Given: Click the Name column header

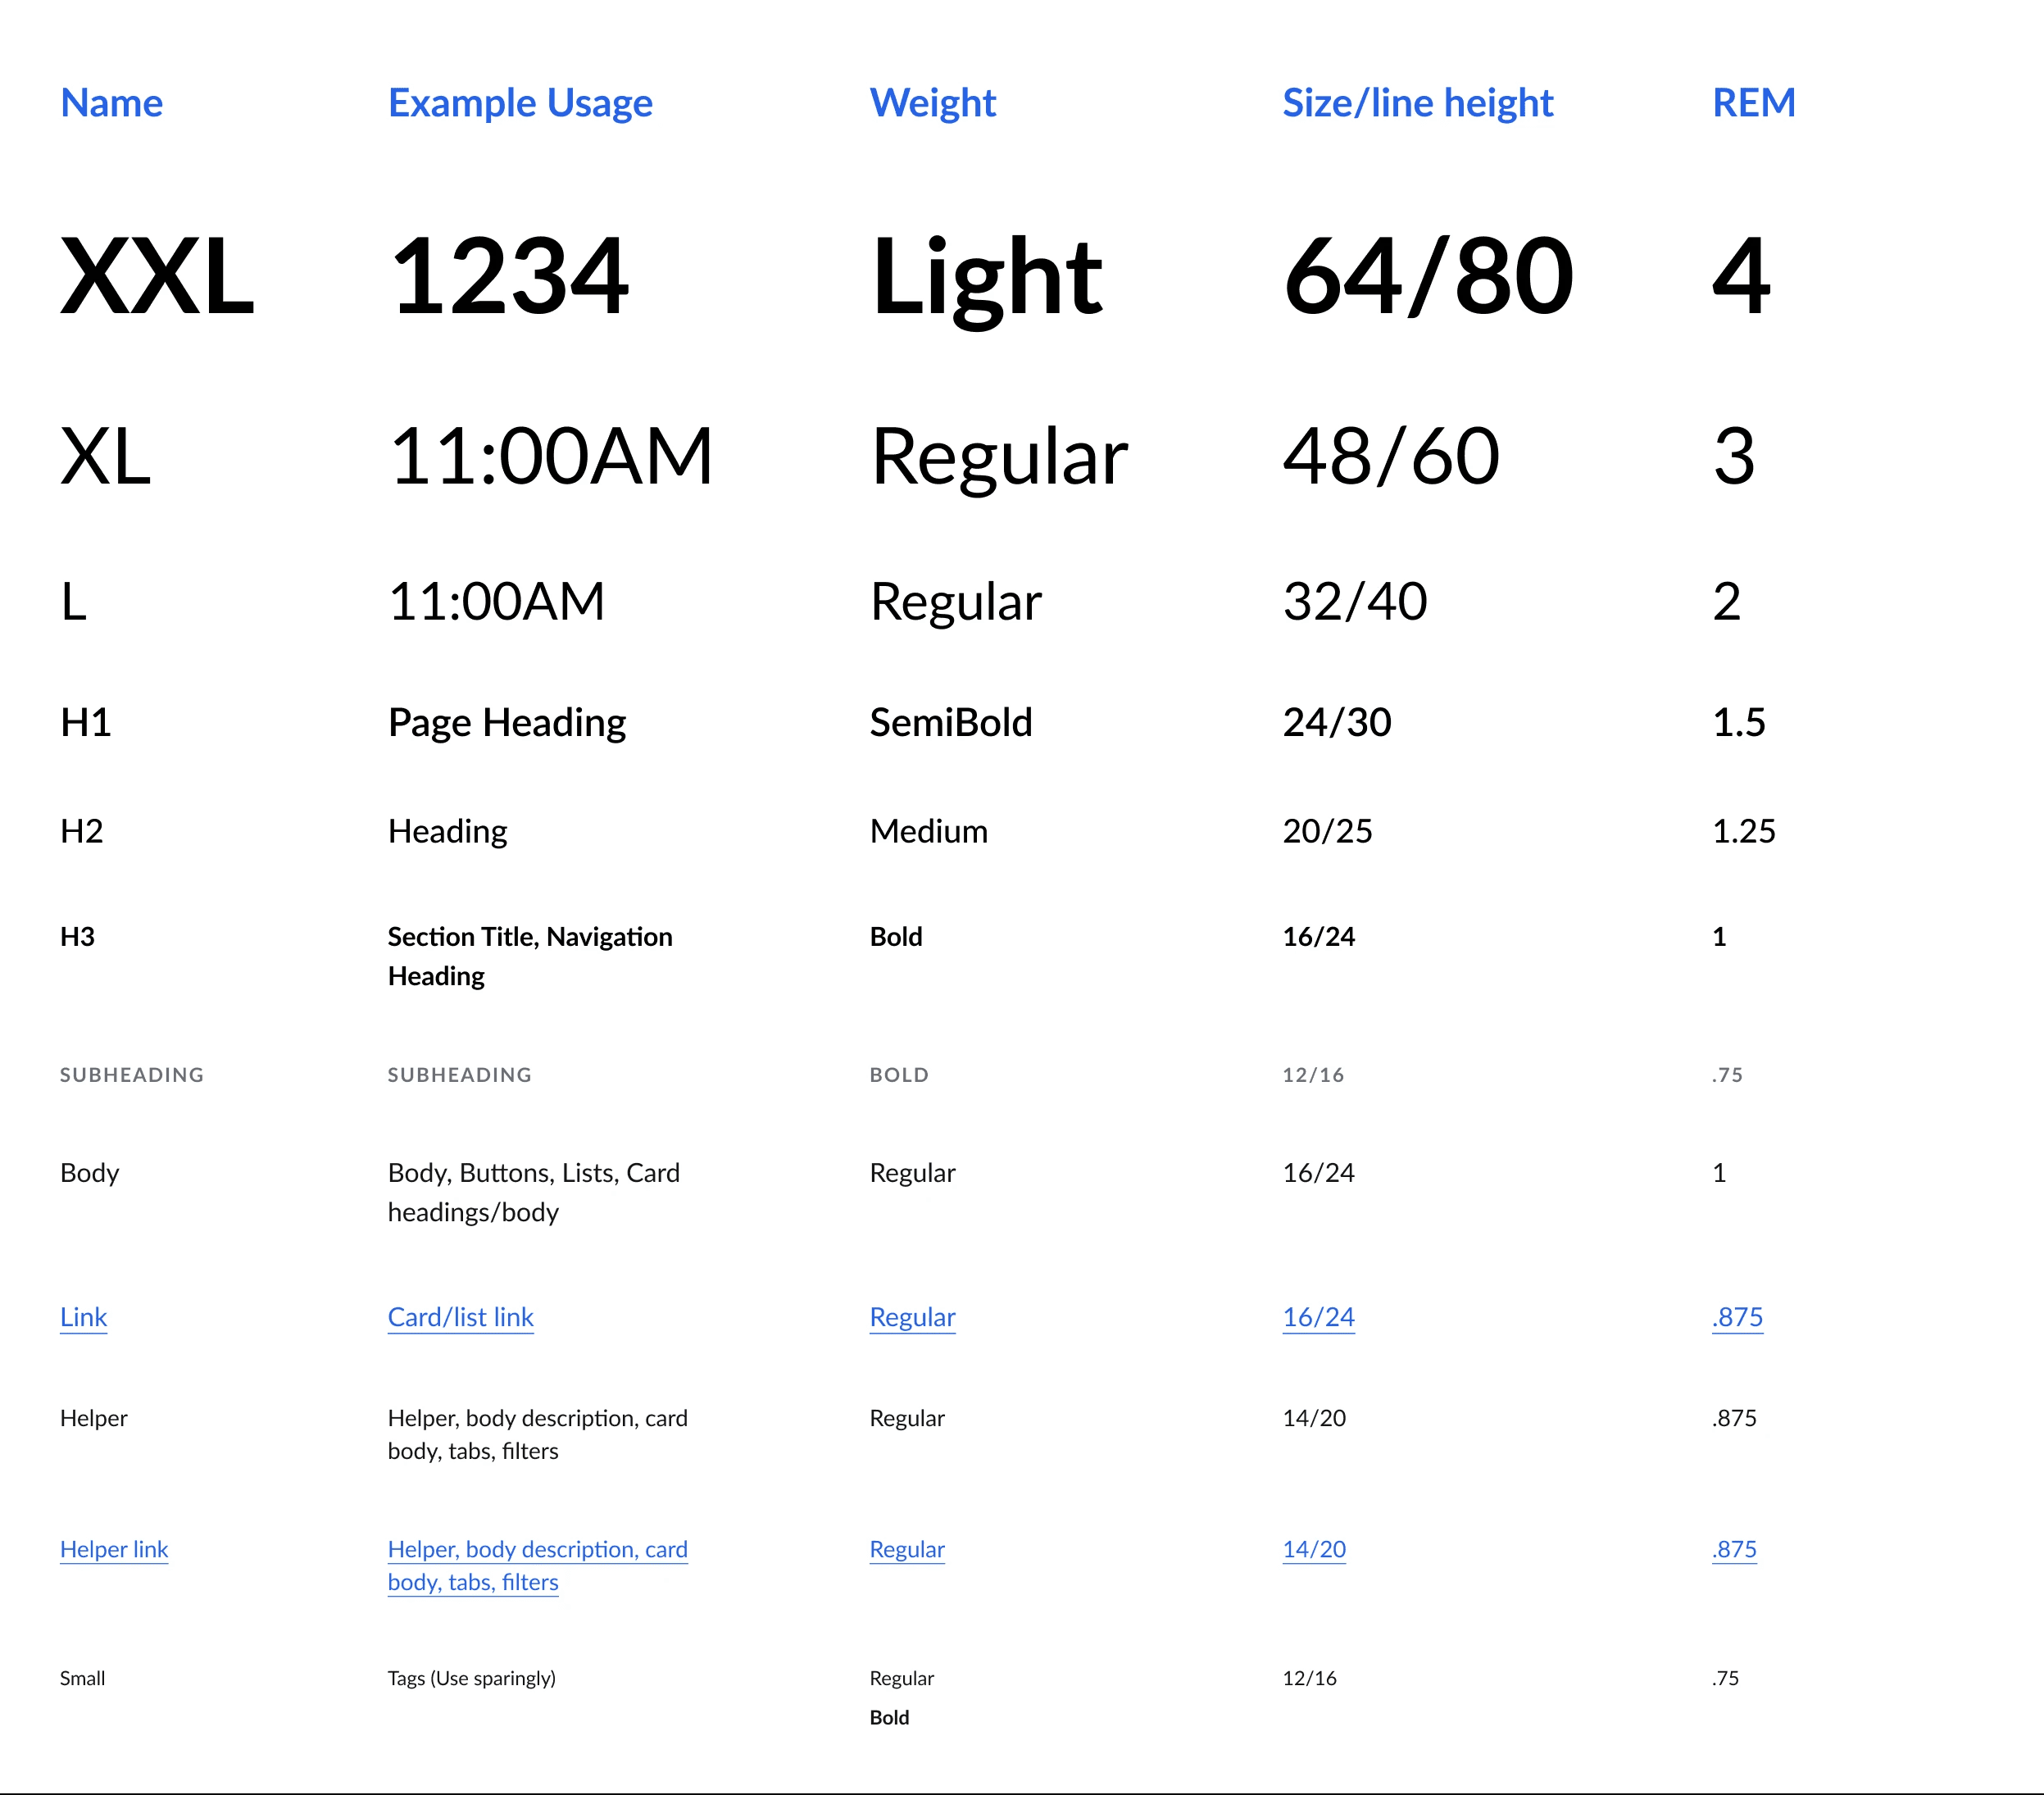Looking at the screenshot, I should [111, 103].
